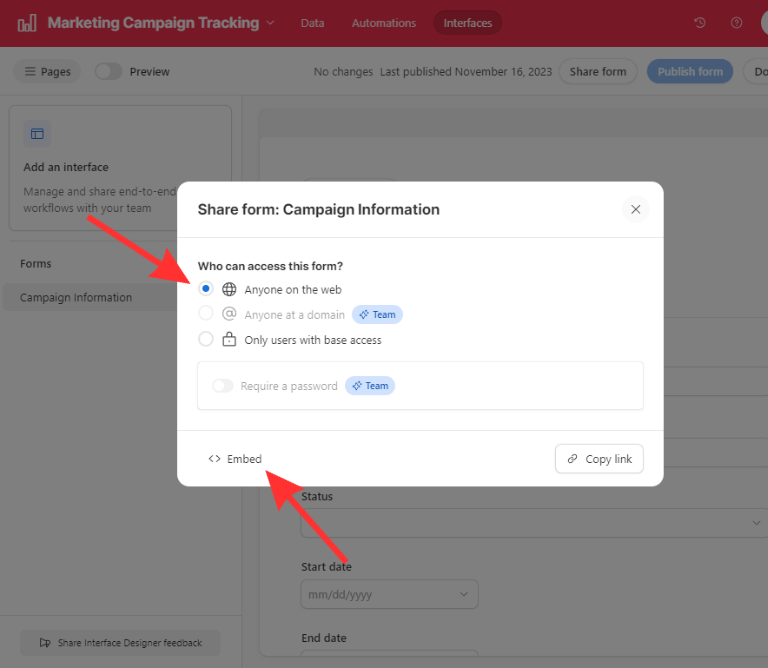Click the Embed code option
Image resolution: width=768 pixels, height=668 pixels.
(x=235, y=459)
